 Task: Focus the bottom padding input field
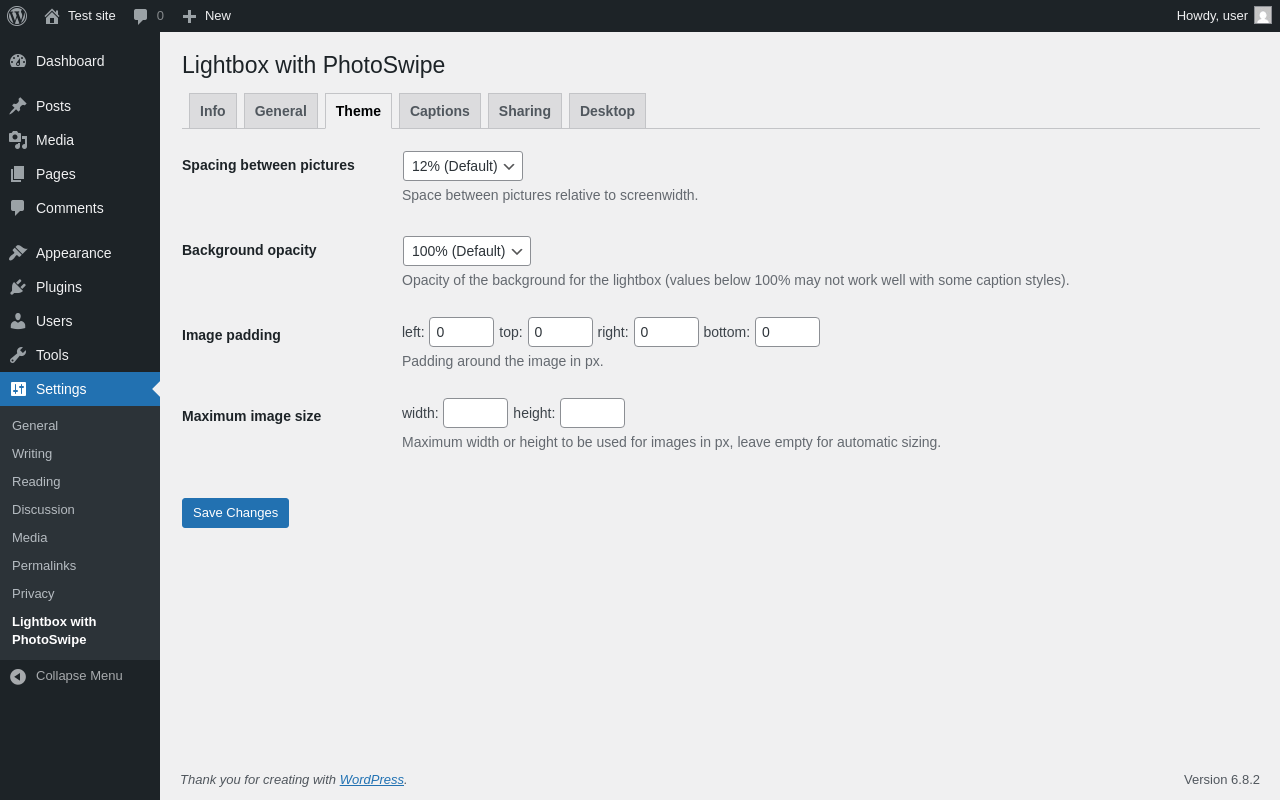[787, 332]
